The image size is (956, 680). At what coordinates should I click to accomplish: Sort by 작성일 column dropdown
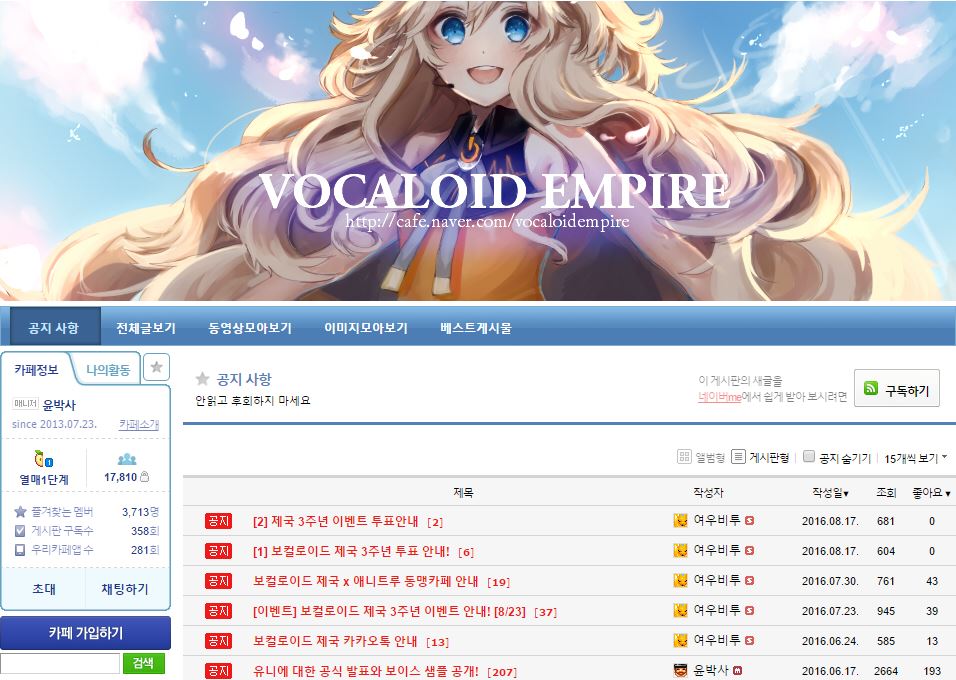(830, 493)
